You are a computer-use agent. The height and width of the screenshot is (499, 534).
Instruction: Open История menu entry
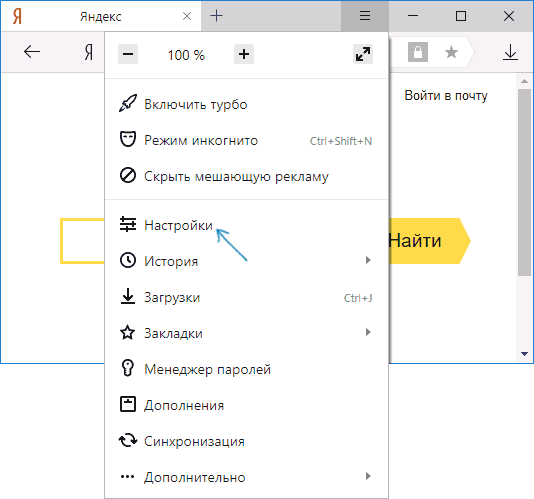(247, 261)
